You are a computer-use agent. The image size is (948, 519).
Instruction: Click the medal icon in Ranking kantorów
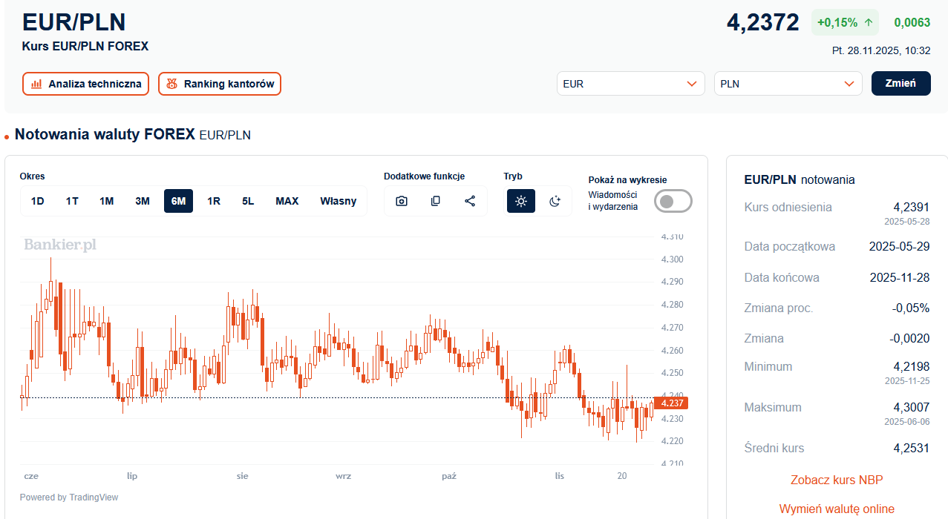pyautogui.click(x=172, y=84)
